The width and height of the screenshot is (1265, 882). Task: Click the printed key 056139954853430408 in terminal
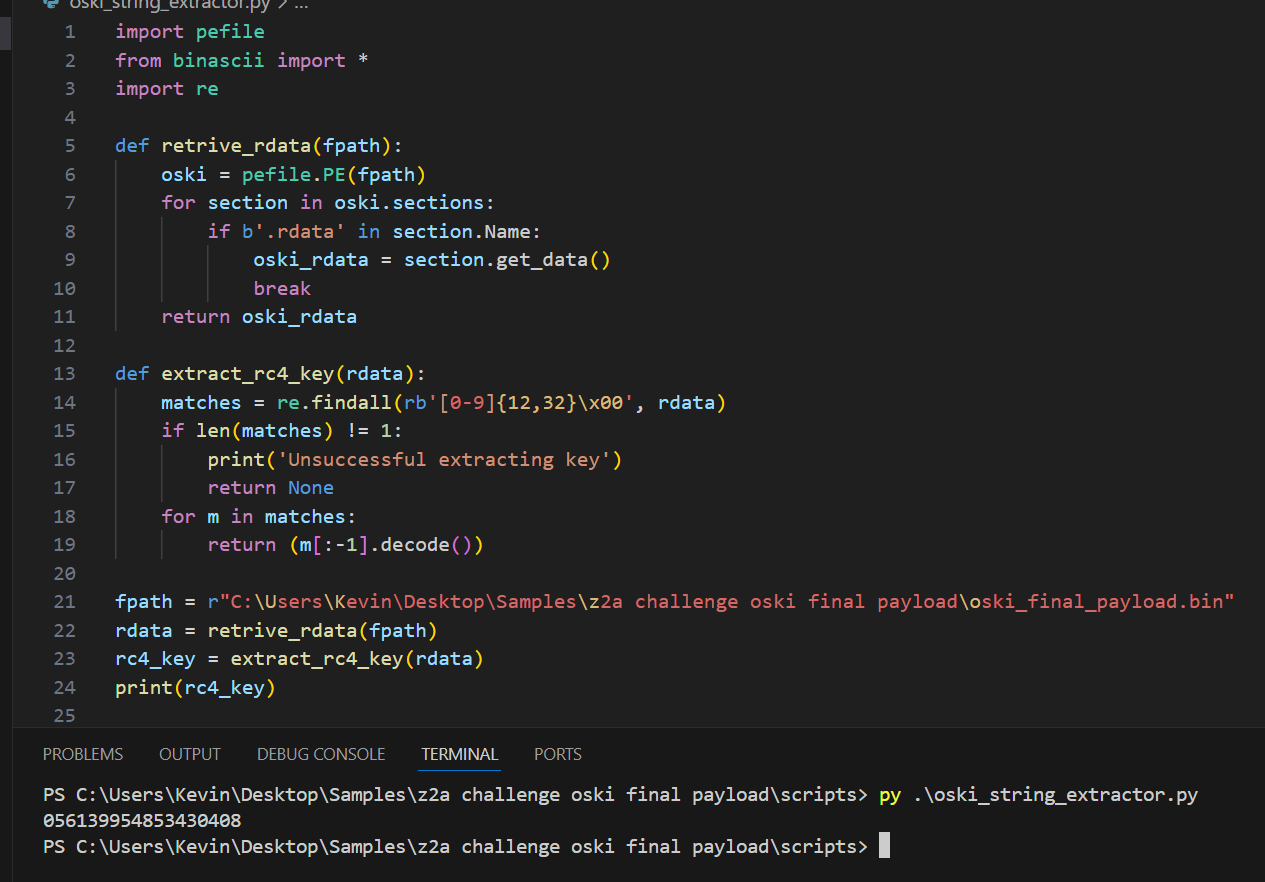tap(141, 821)
